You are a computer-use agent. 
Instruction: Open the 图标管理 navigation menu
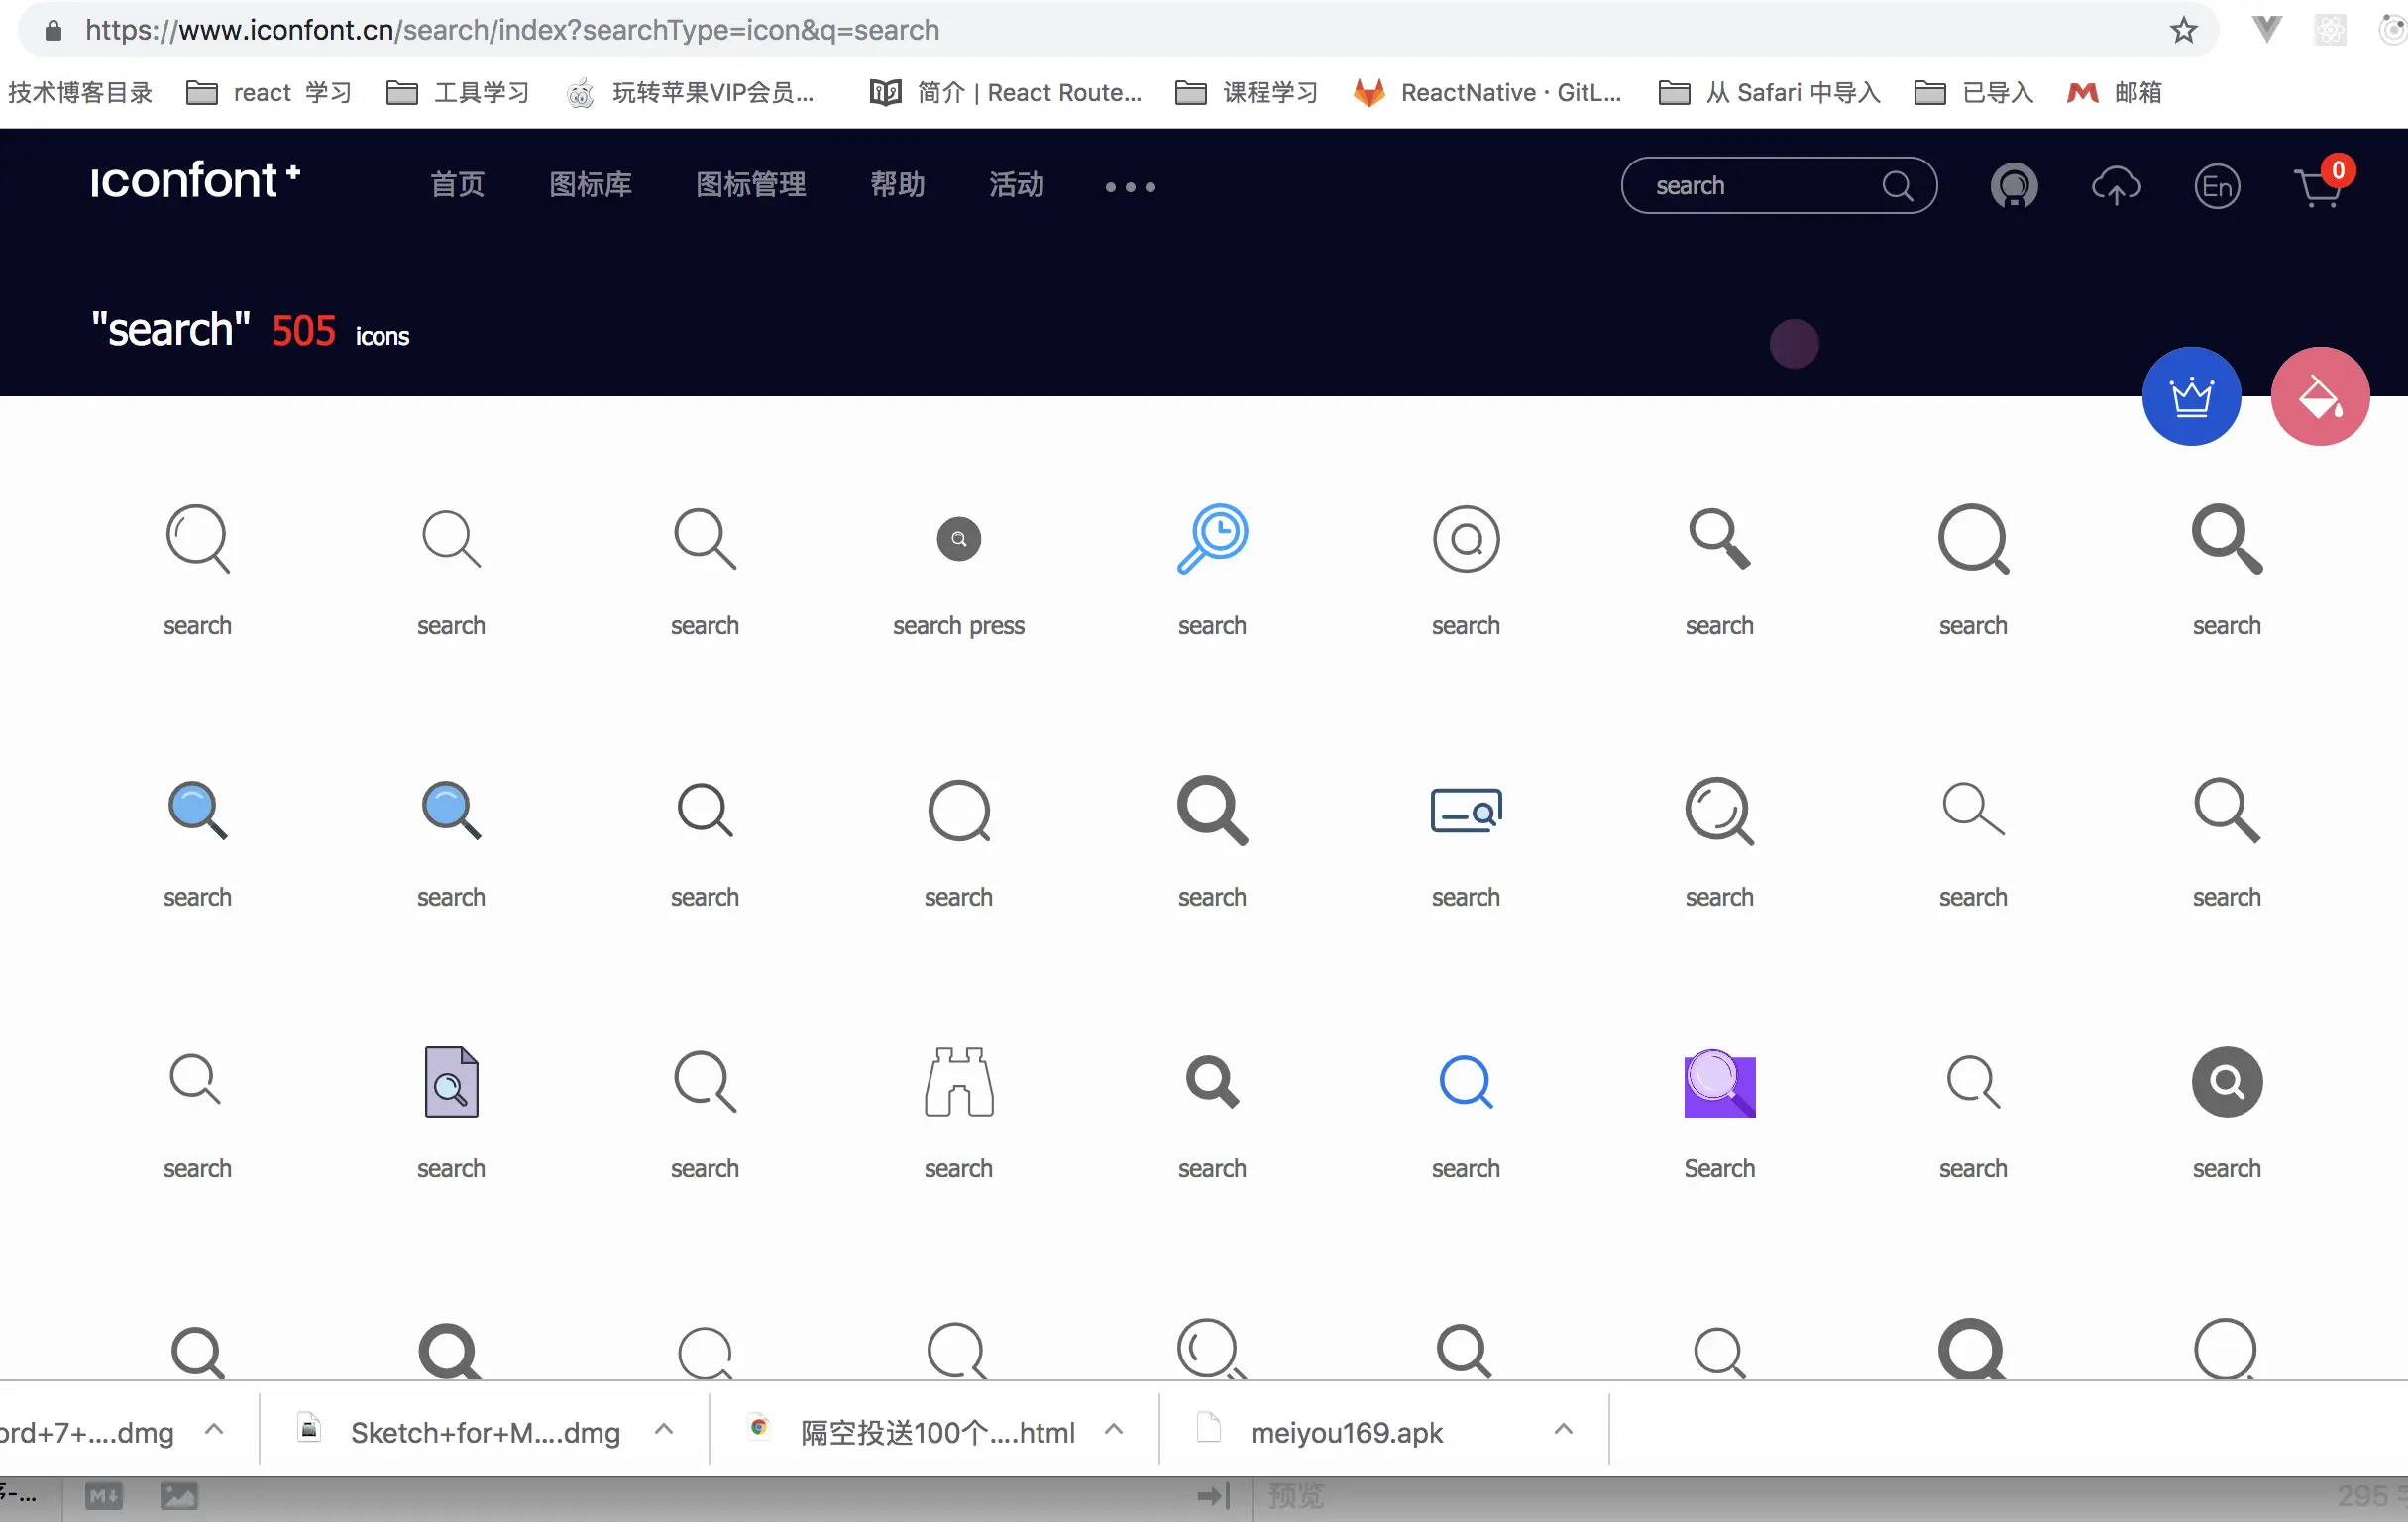[x=750, y=185]
